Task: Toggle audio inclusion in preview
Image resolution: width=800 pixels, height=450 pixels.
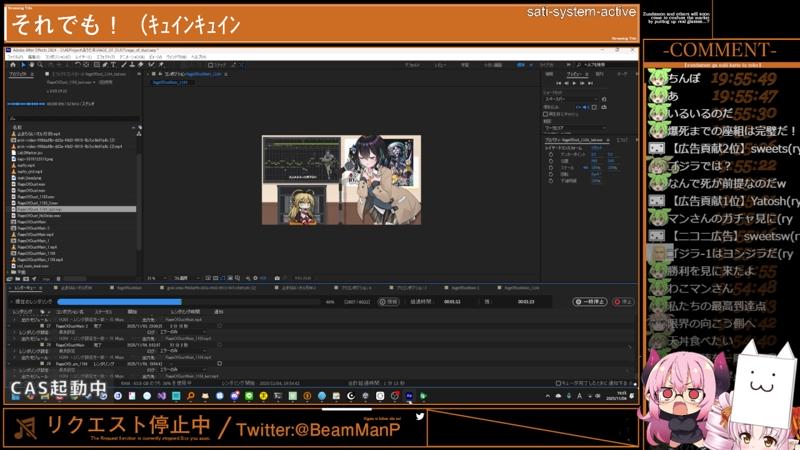Action: click(x=585, y=107)
